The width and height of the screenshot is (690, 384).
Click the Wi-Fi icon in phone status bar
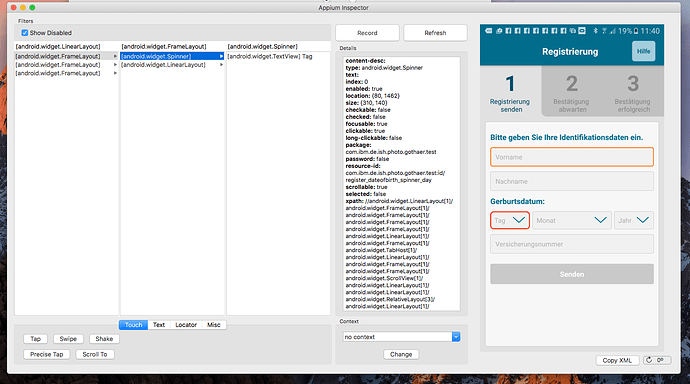pyautogui.click(x=604, y=31)
